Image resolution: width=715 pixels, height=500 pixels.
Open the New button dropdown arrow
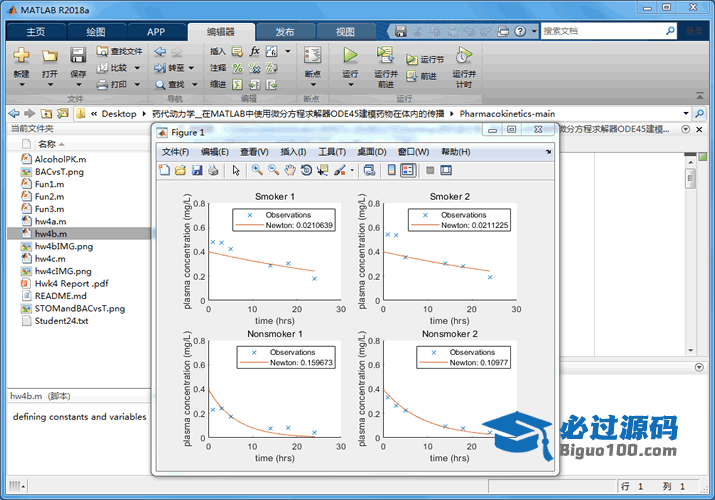pos(21,85)
